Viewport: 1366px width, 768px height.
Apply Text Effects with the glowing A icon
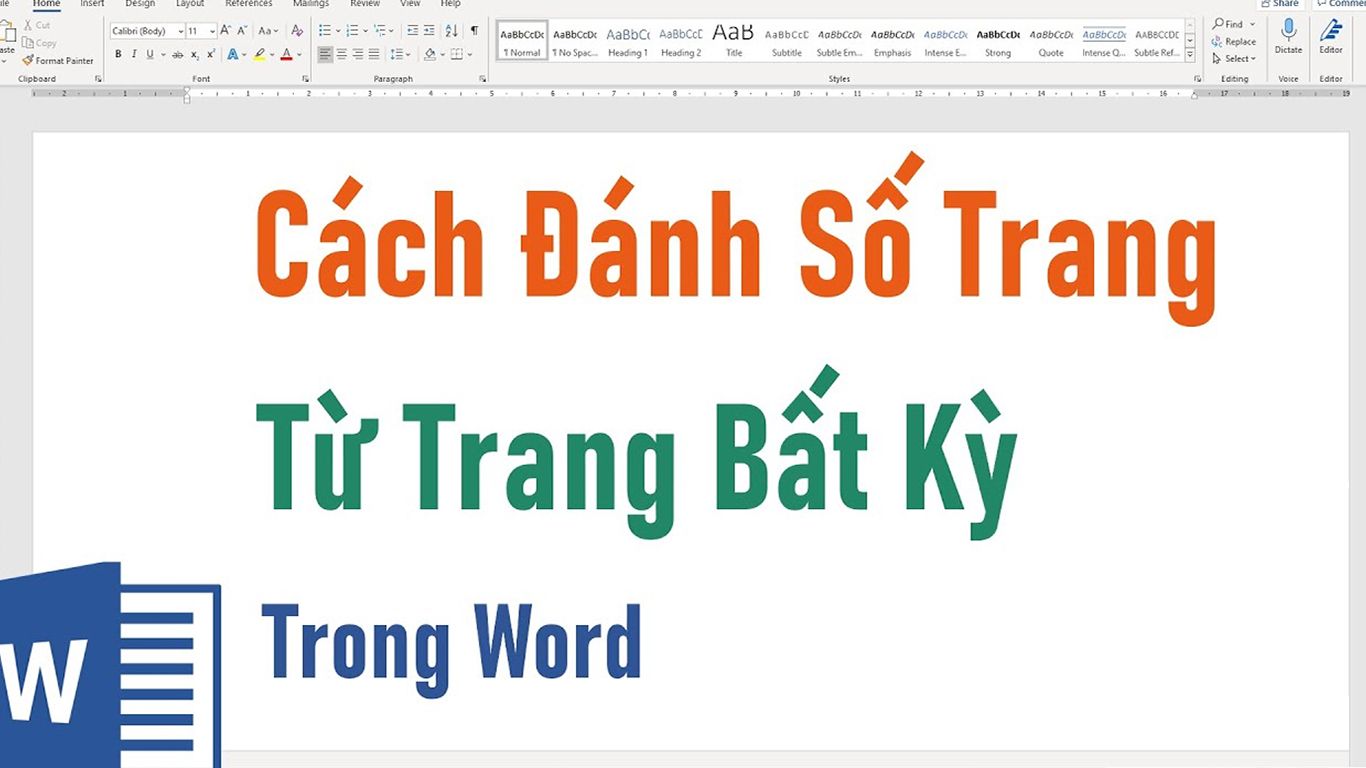click(x=233, y=54)
